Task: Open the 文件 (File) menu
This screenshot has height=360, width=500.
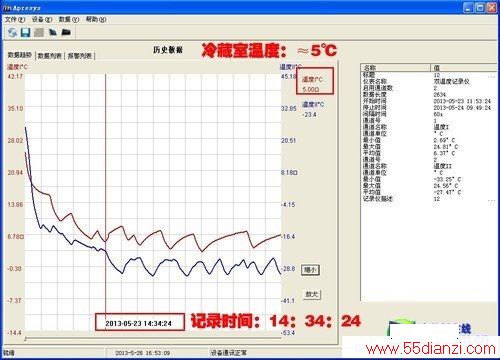Action: coord(15,20)
